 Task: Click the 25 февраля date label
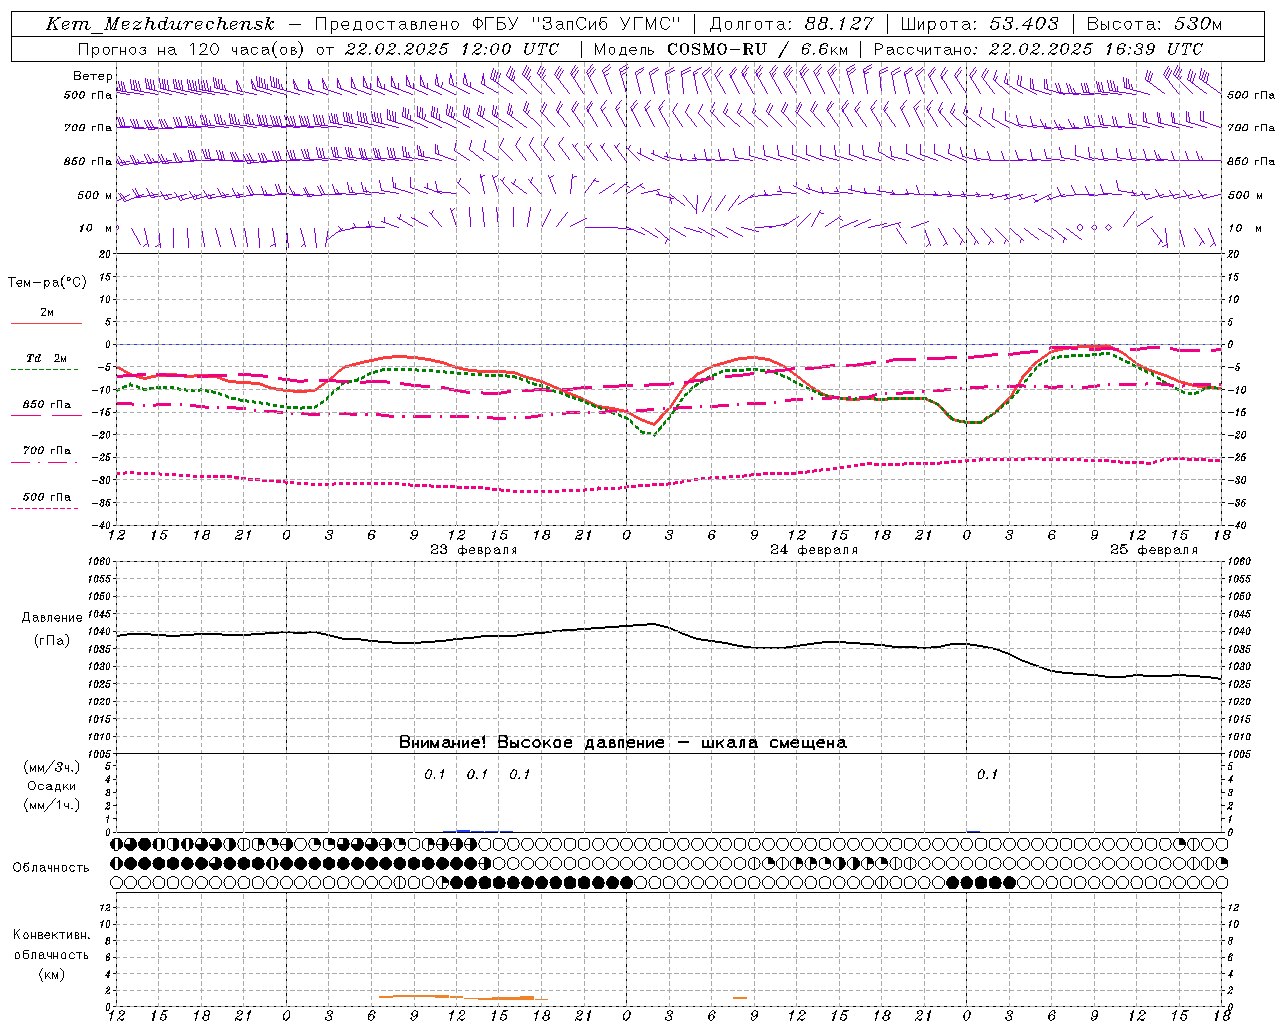1154,550
